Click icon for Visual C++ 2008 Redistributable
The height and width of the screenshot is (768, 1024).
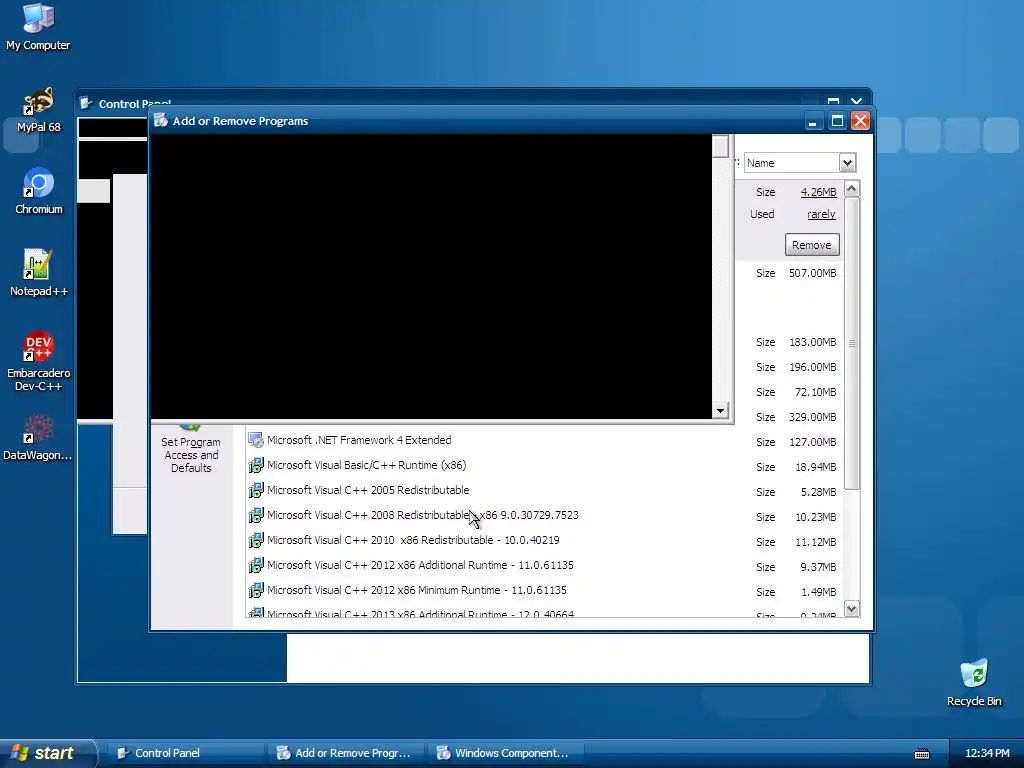tap(256, 515)
